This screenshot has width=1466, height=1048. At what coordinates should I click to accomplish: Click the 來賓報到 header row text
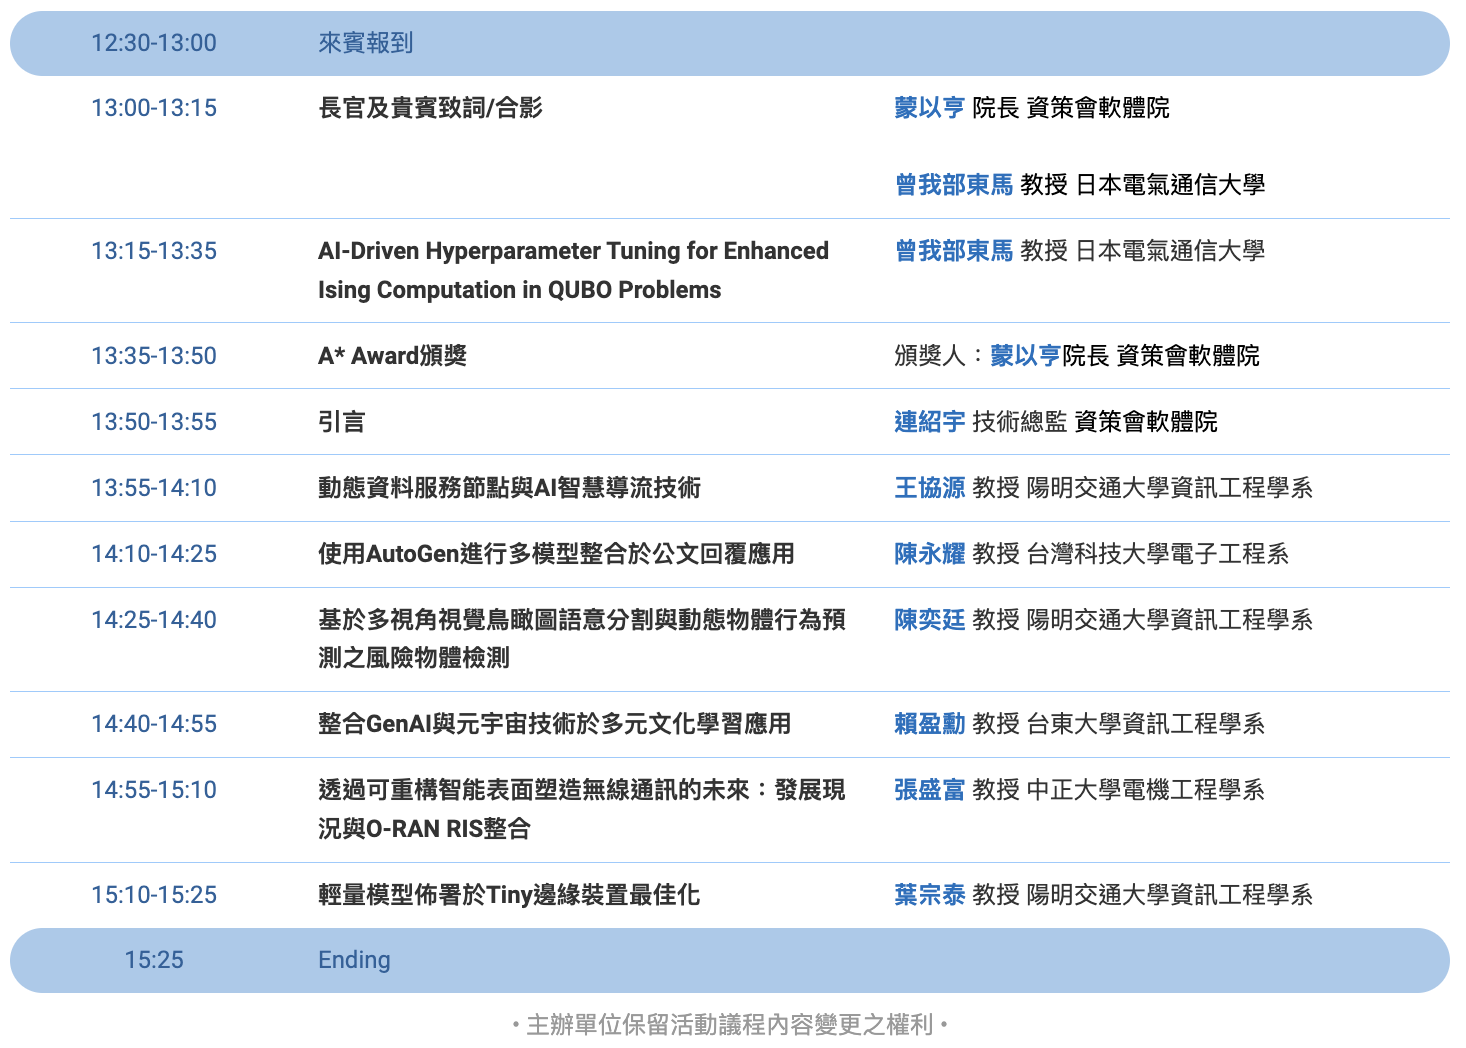(365, 43)
